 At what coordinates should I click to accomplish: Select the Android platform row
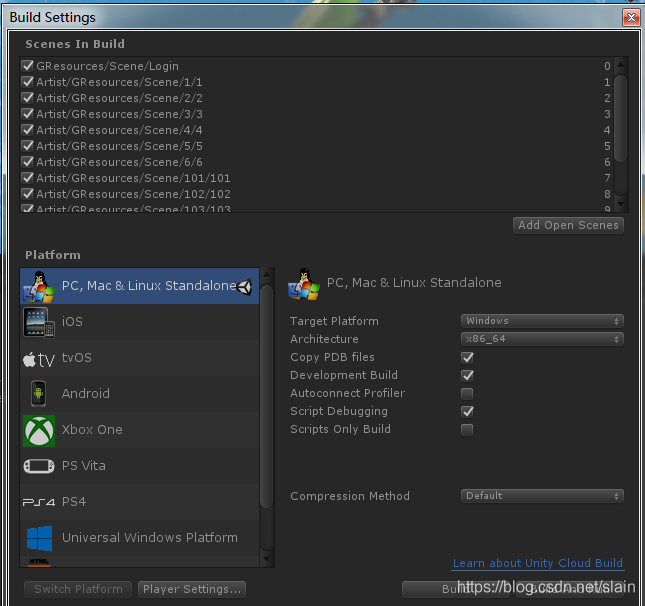point(139,394)
